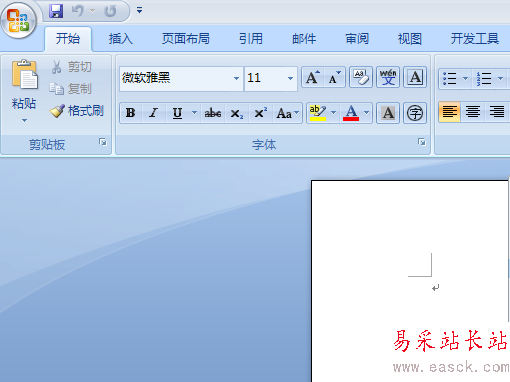The width and height of the screenshot is (510, 382).
Task: Switch to the 插入 tab
Action: 121,39
